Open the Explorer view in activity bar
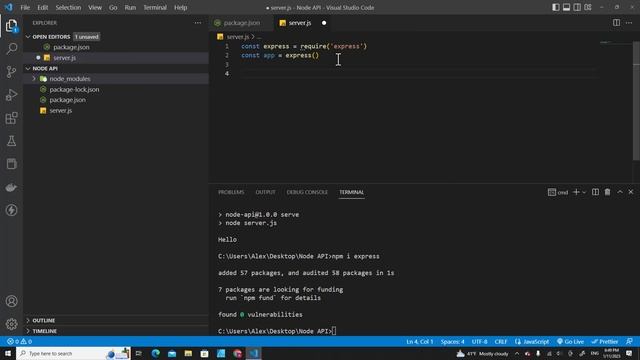This screenshot has height=360, width=640. (x=11, y=26)
